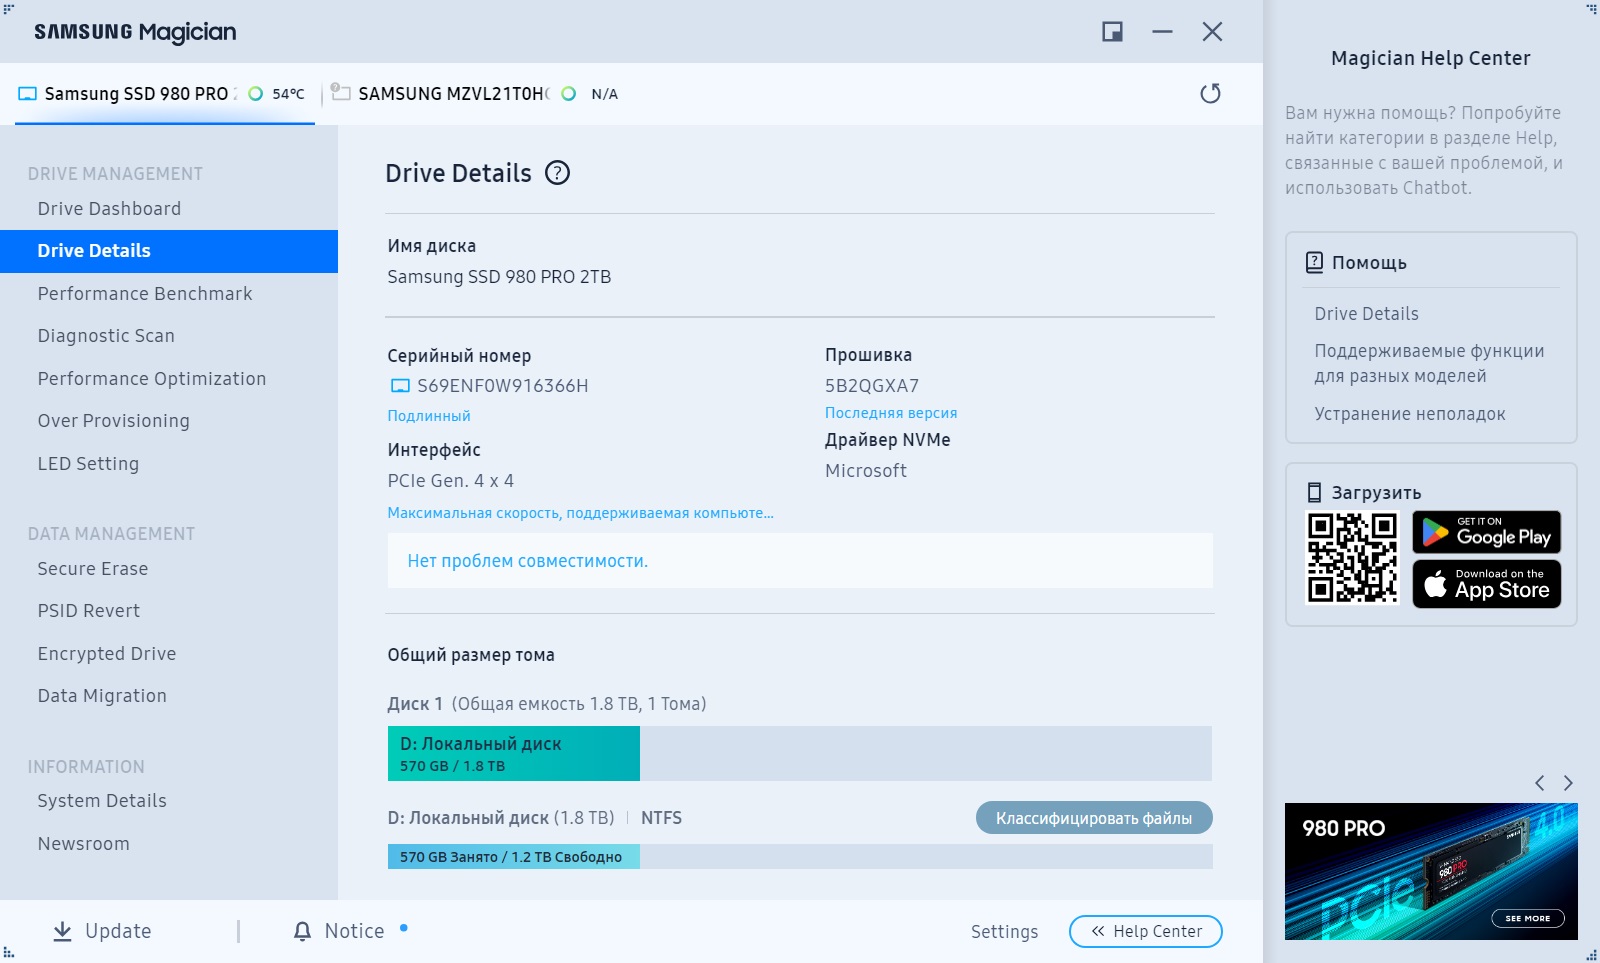
Task: Click the Google Play badge
Action: point(1486,532)
